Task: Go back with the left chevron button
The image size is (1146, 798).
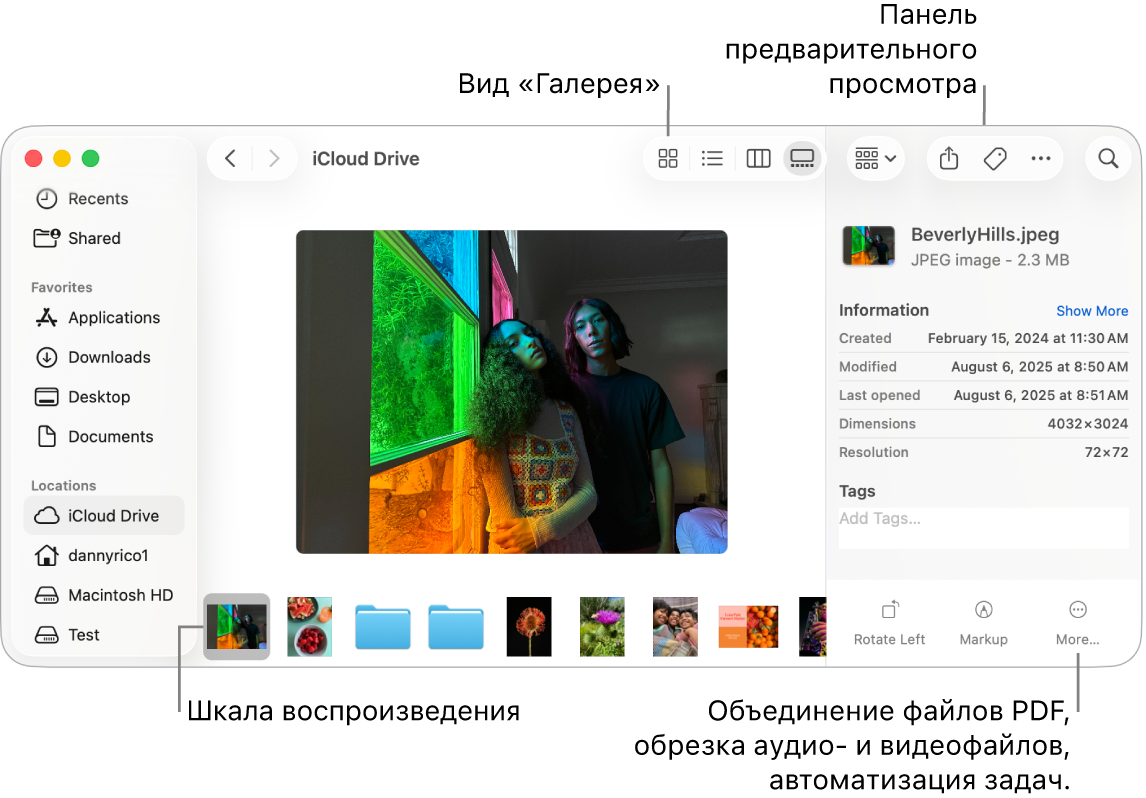Action: (x=230, y=159)
